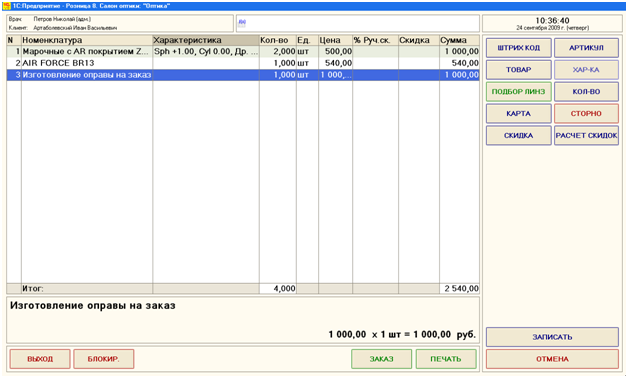This screenshot has width=628, height=378.
Task: Click the Номенклатура column header
Action: click(87, 40)
